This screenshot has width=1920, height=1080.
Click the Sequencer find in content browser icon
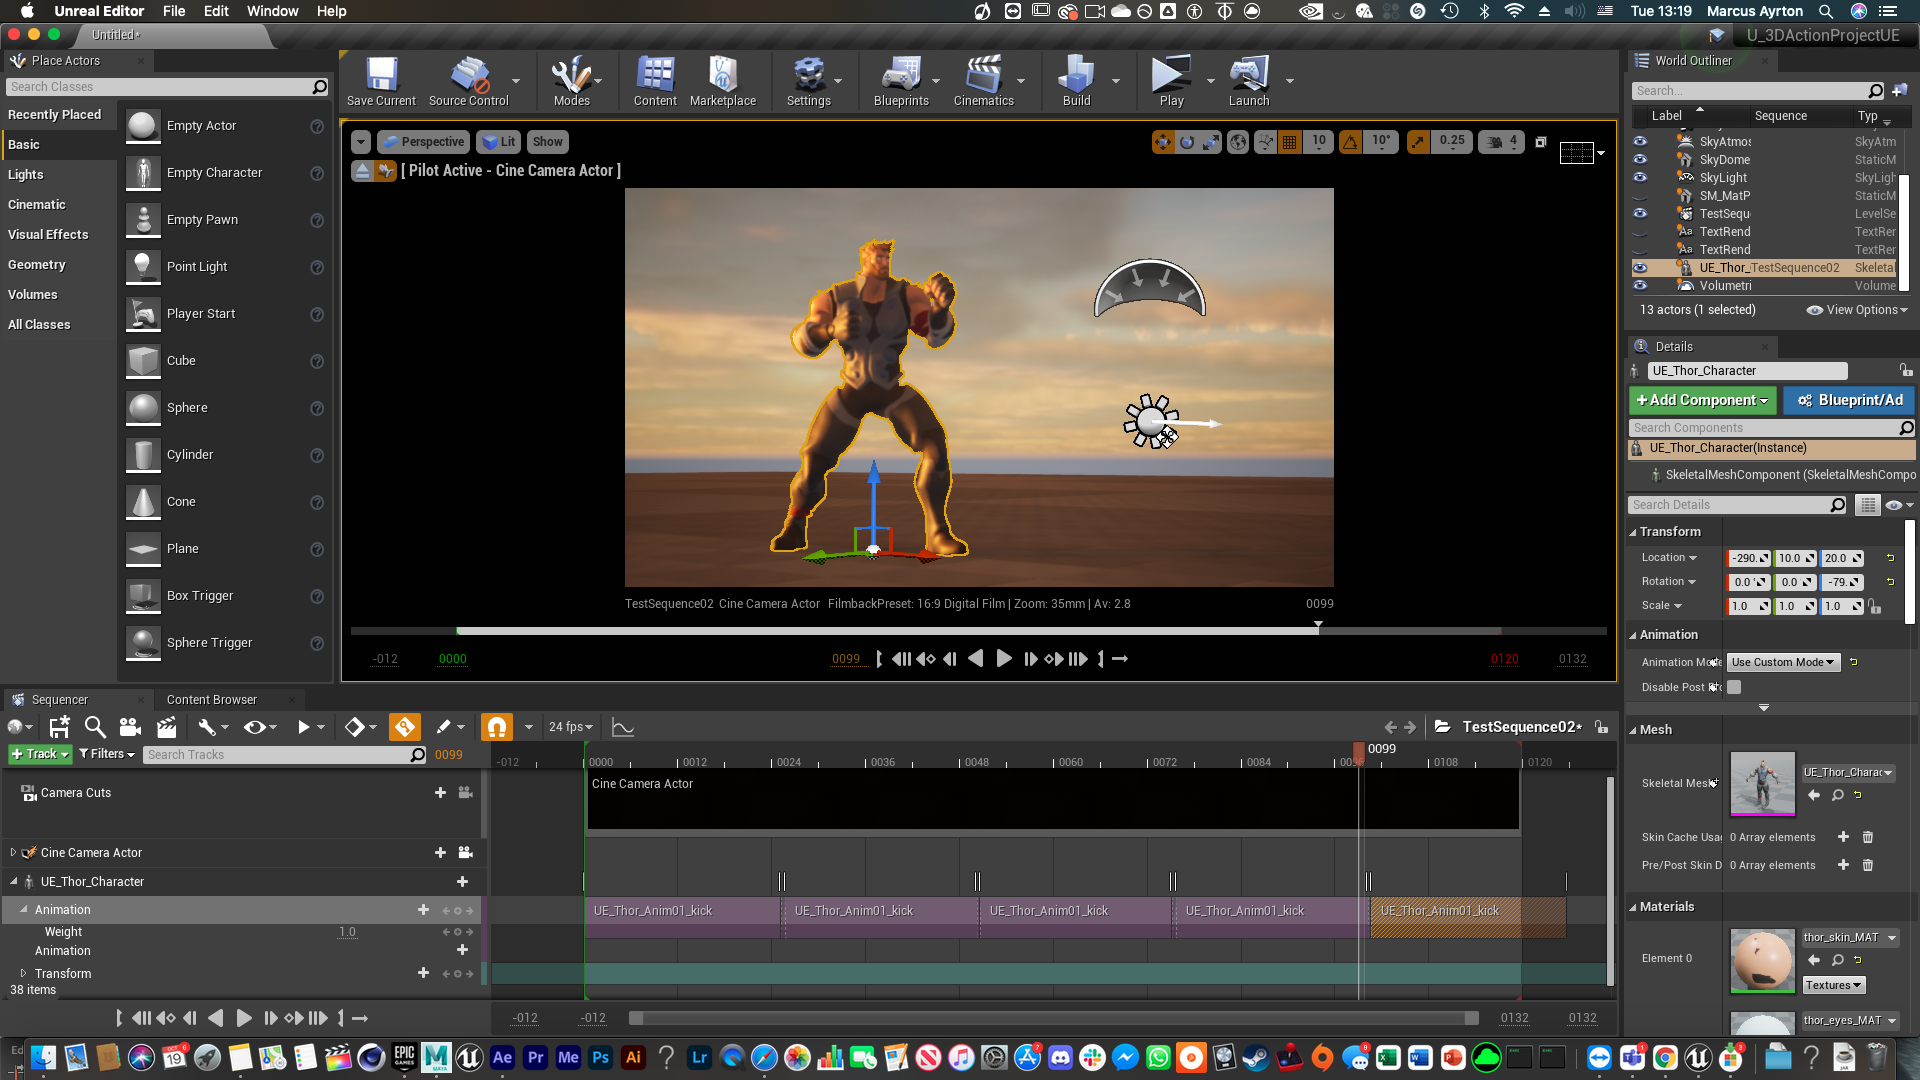95,727
